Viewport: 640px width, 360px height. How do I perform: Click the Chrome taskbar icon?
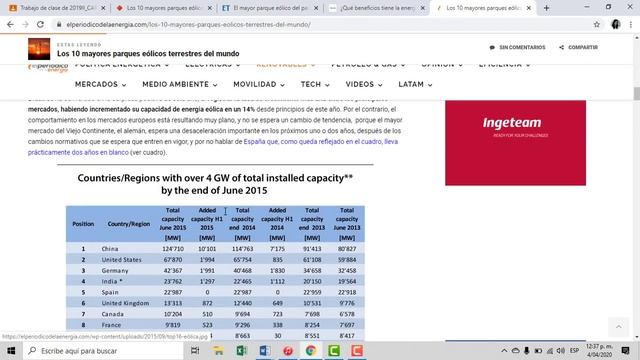[x=311, y=351]
